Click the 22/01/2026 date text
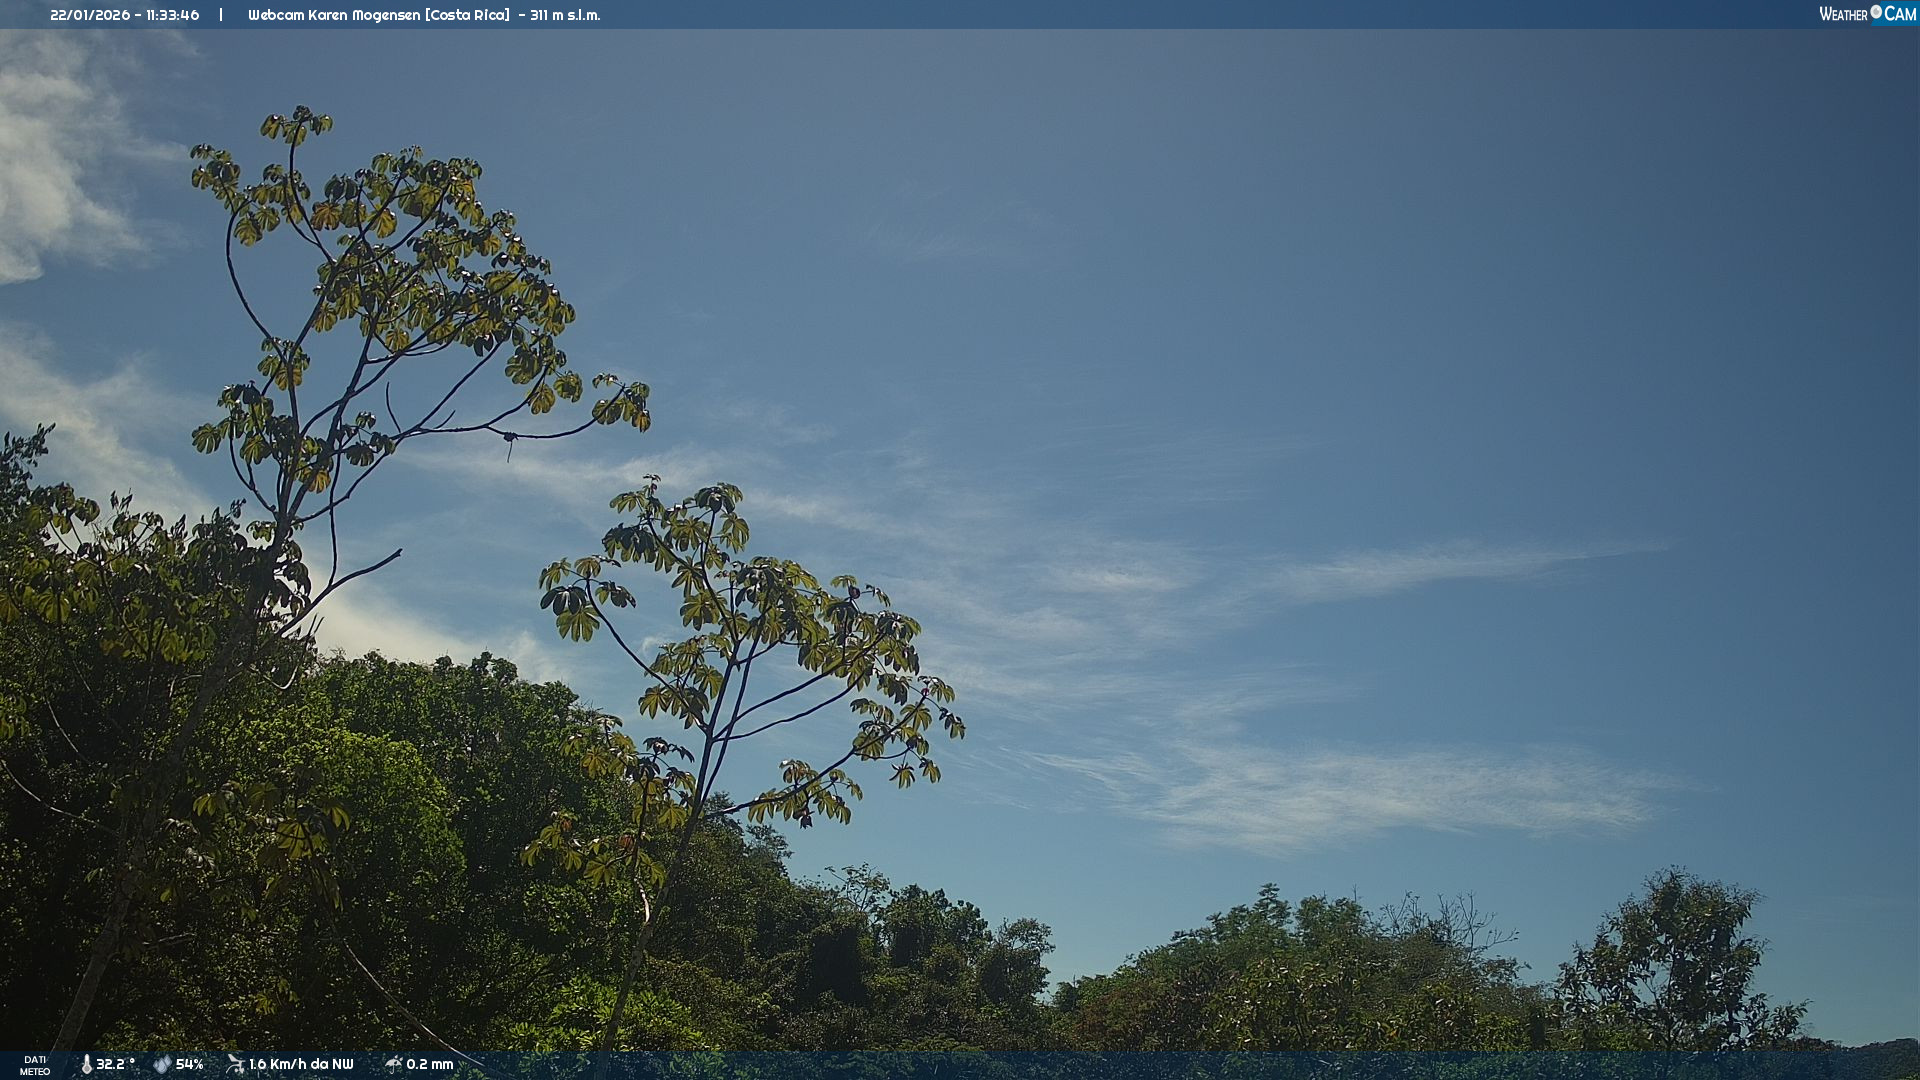1920x1080 pixels. point(91,15)
